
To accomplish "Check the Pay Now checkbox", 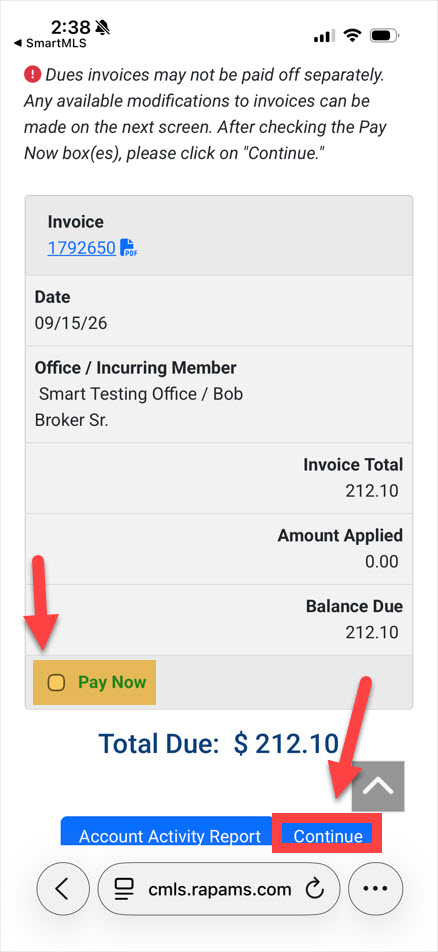I will (x=56, y=682).
